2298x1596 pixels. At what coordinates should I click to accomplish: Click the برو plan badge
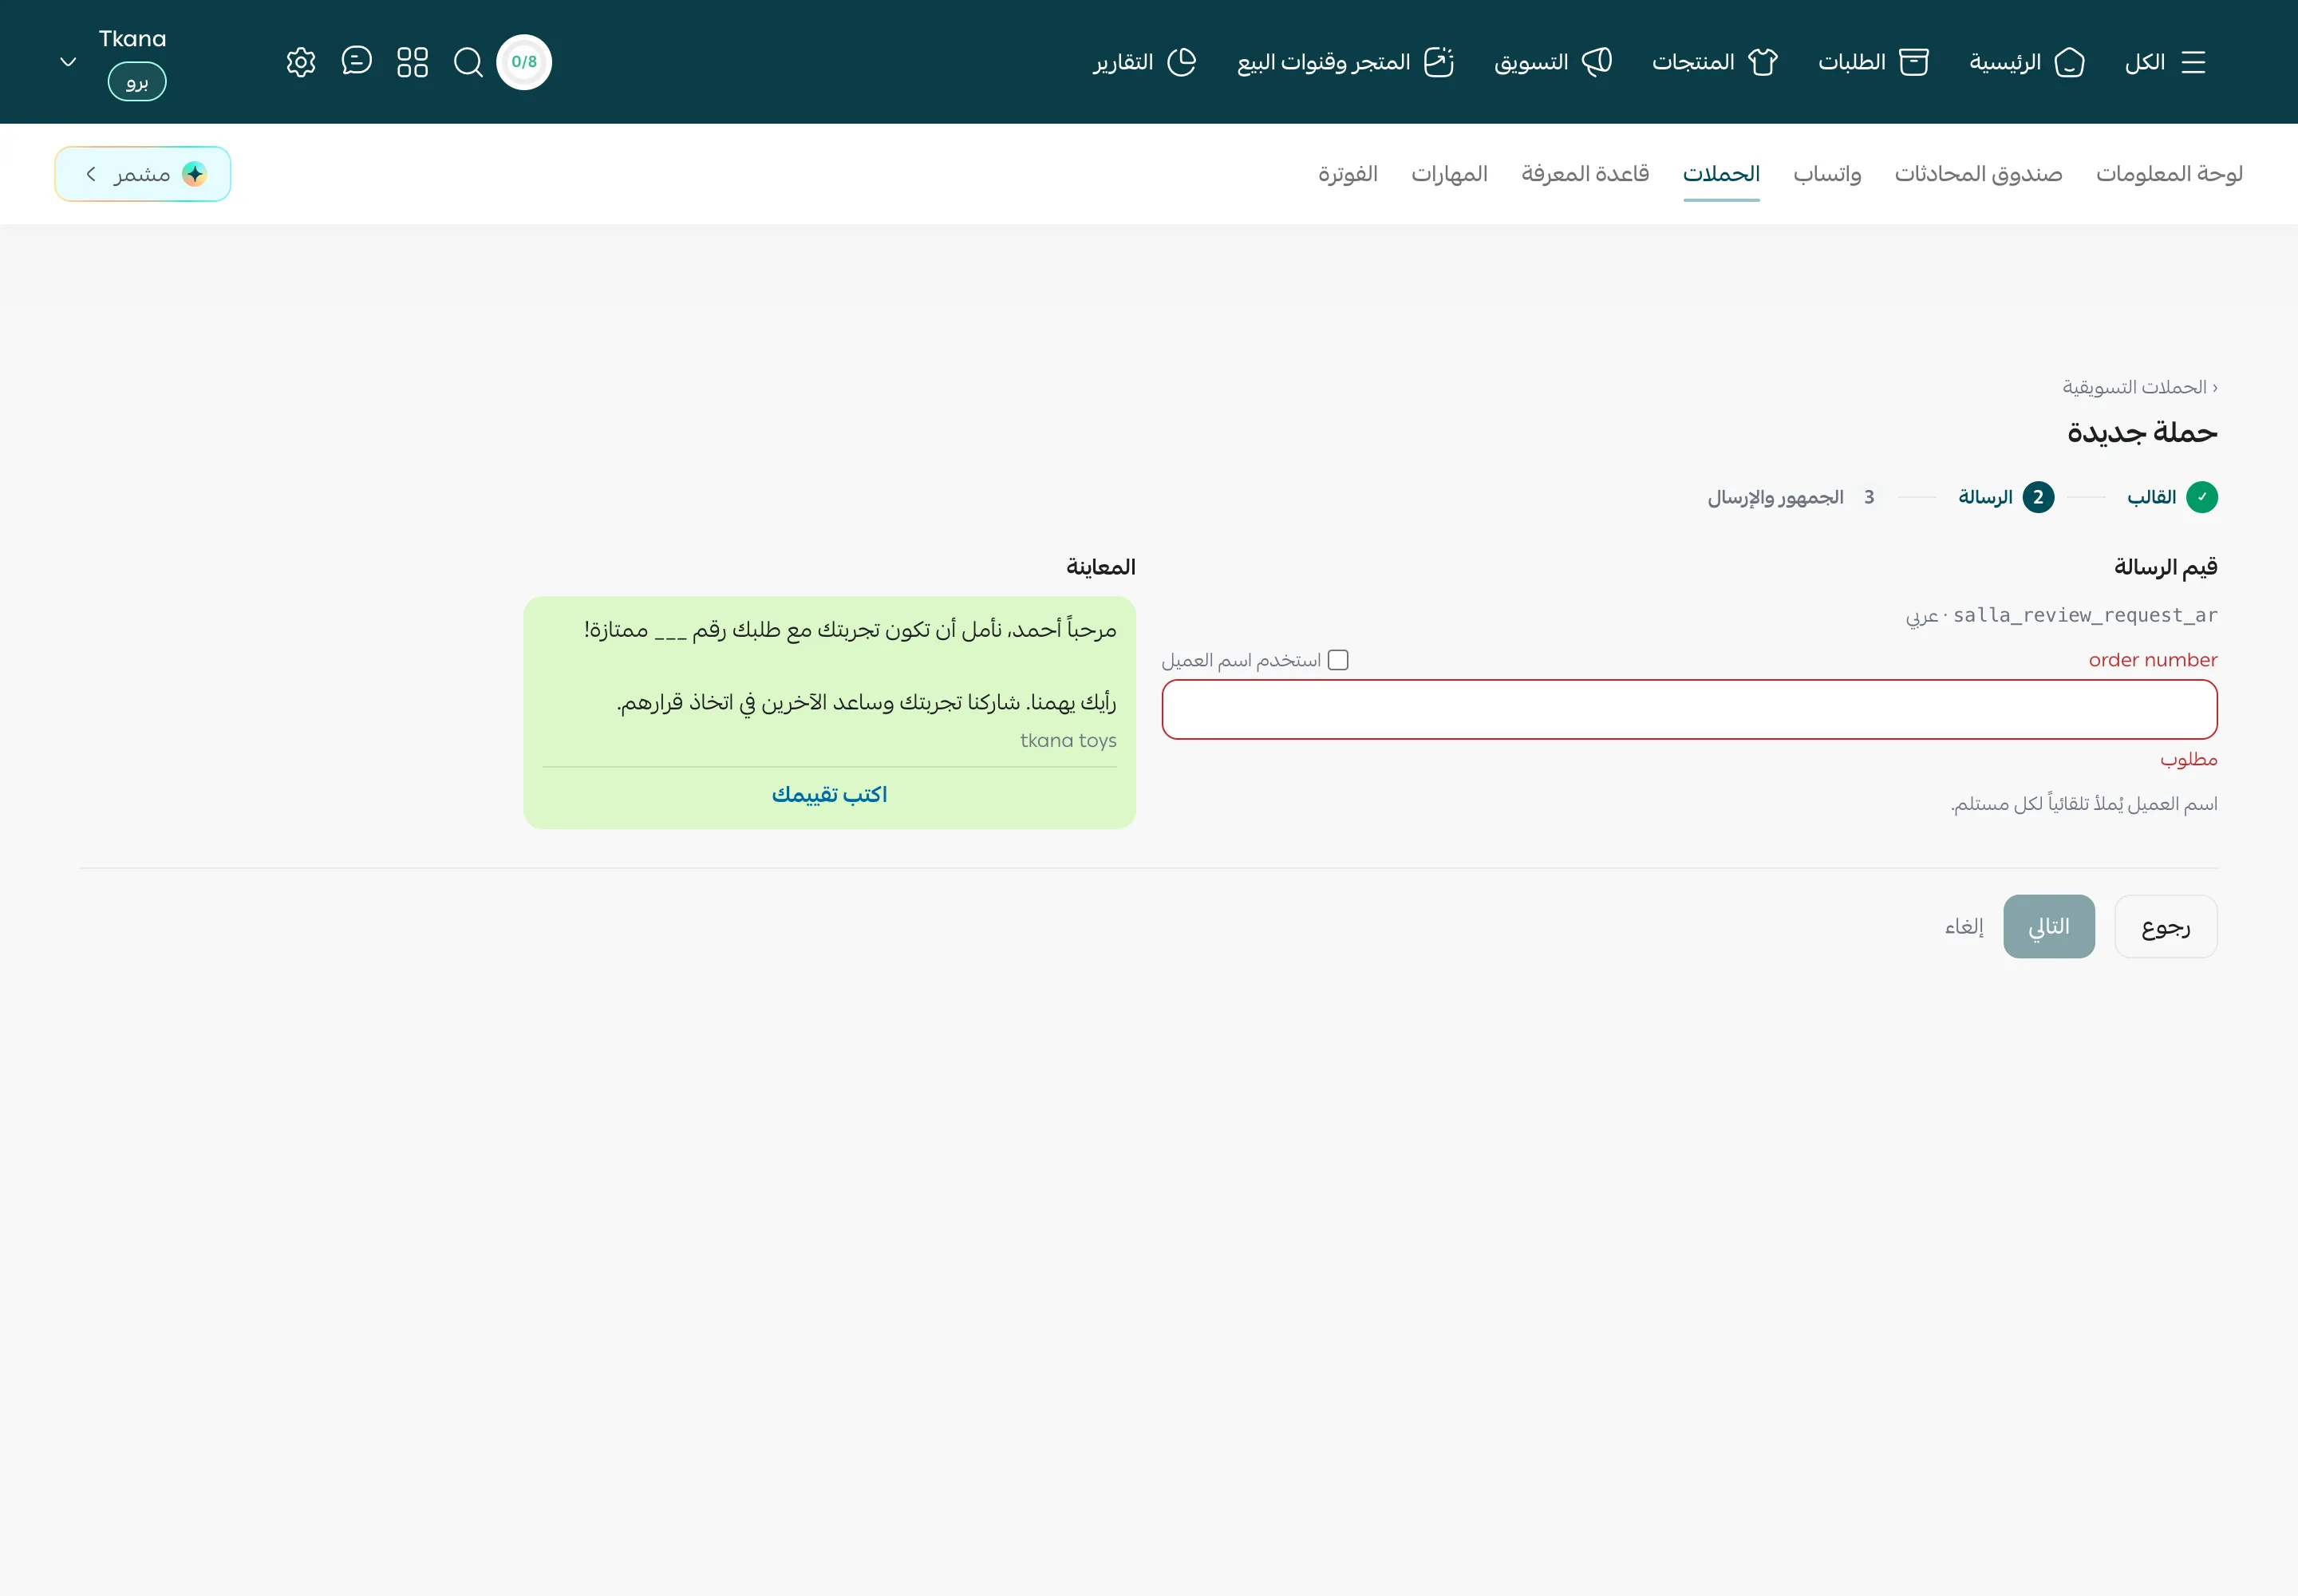tap(137, 81)
